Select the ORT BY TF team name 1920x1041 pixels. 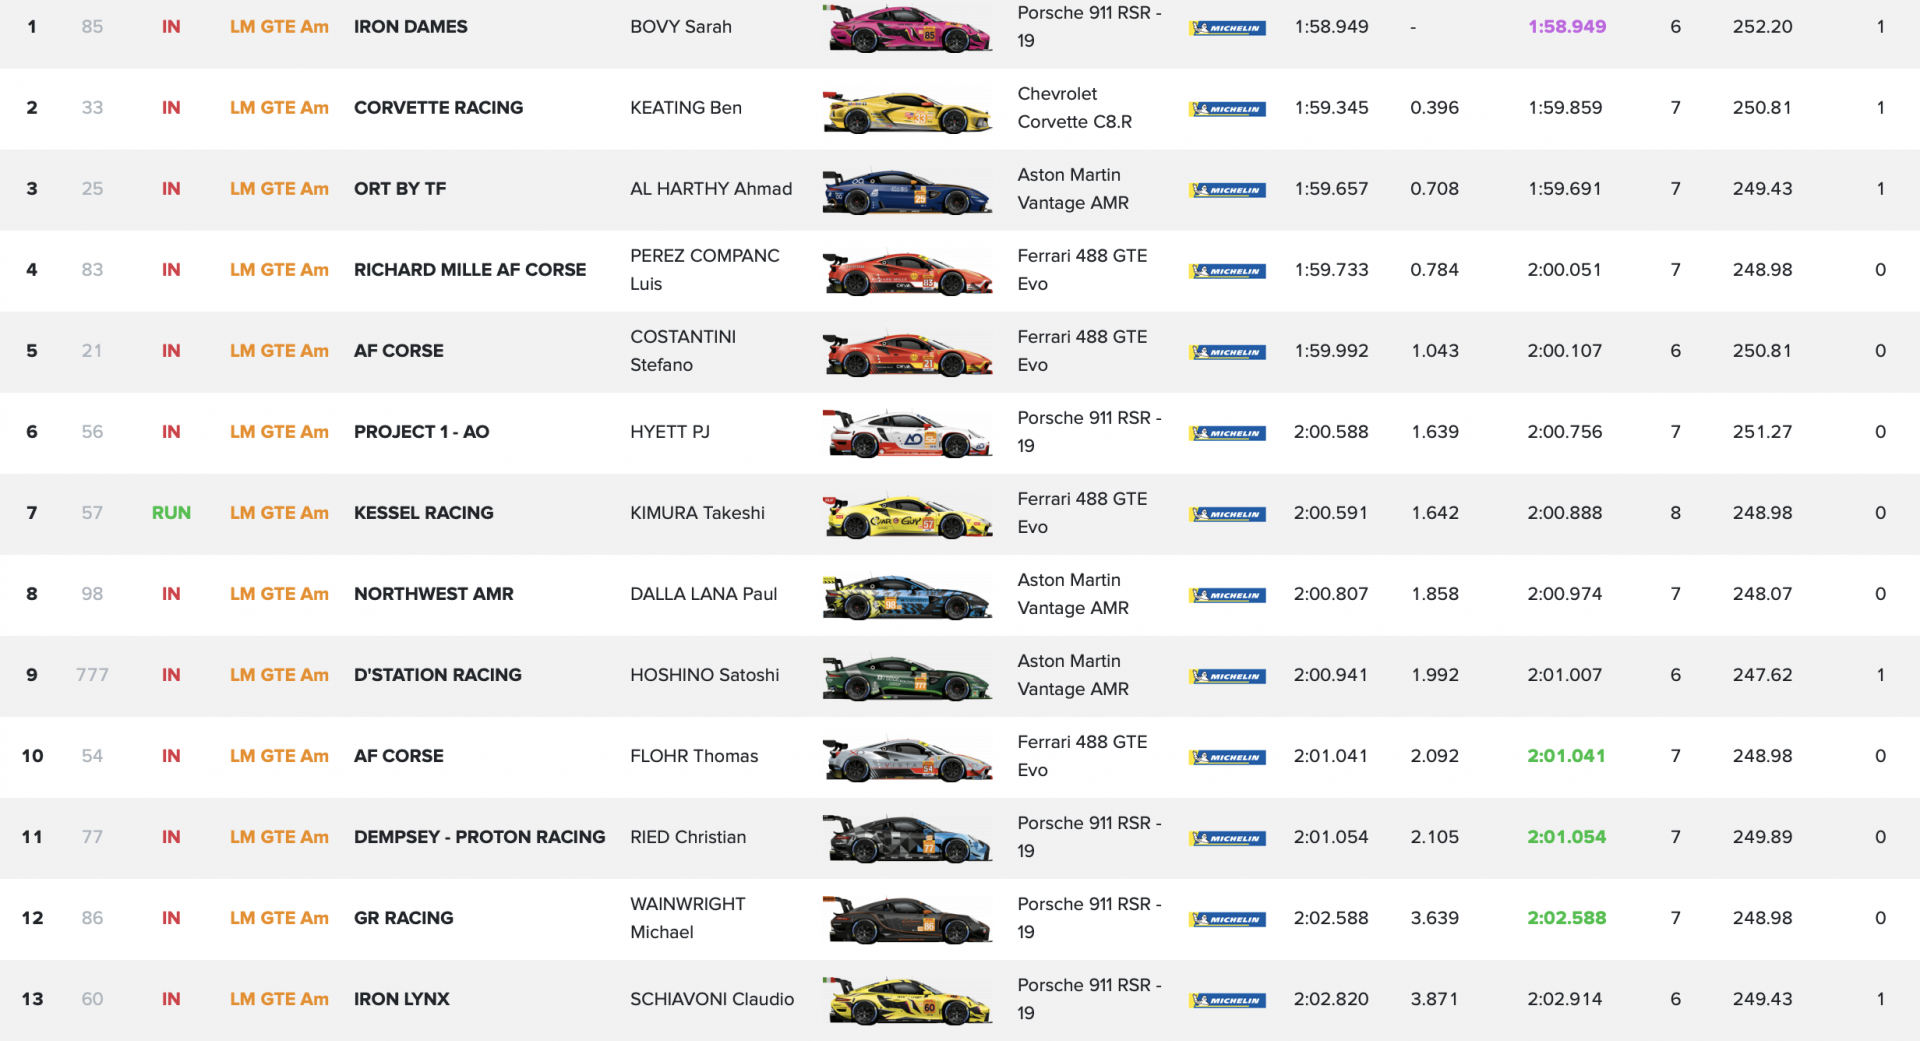(x=400, y=189)
